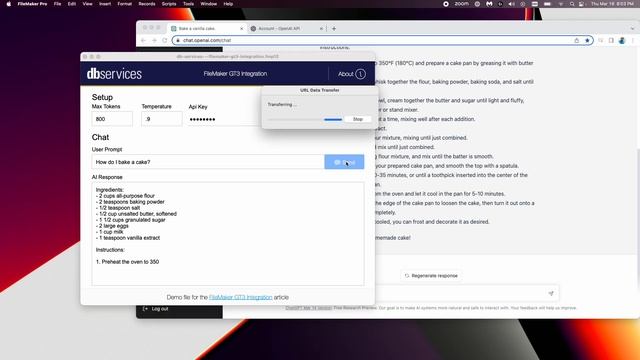Click the share icon in address bar

[576, 40]
